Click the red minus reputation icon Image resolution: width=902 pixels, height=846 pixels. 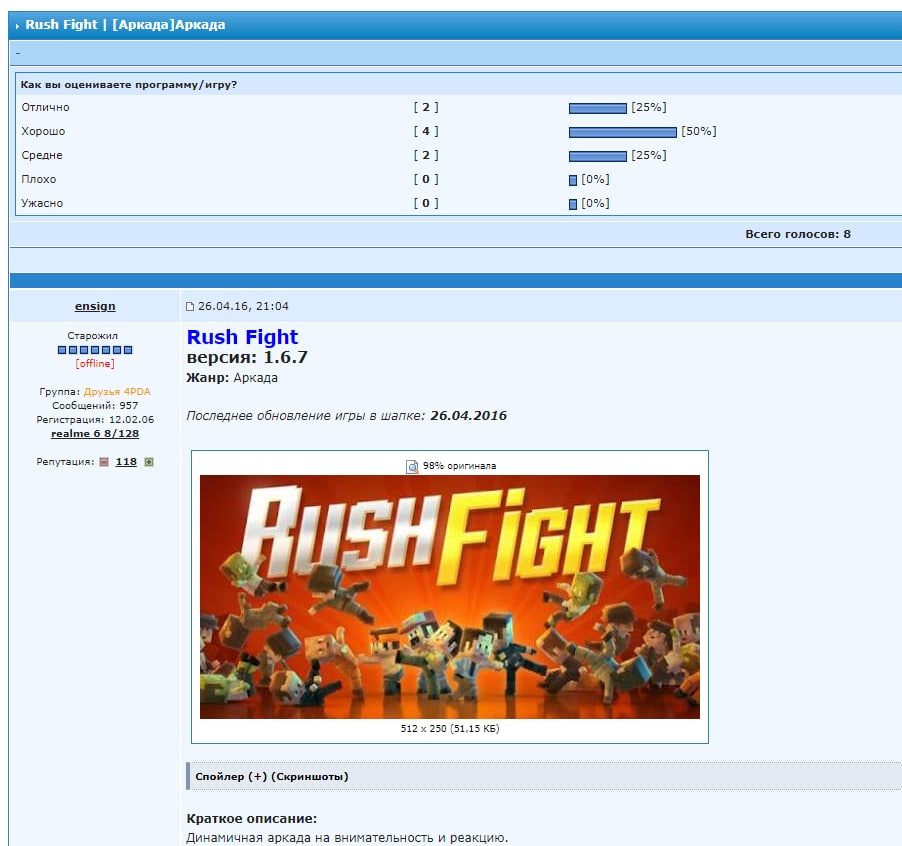(104, 462)
